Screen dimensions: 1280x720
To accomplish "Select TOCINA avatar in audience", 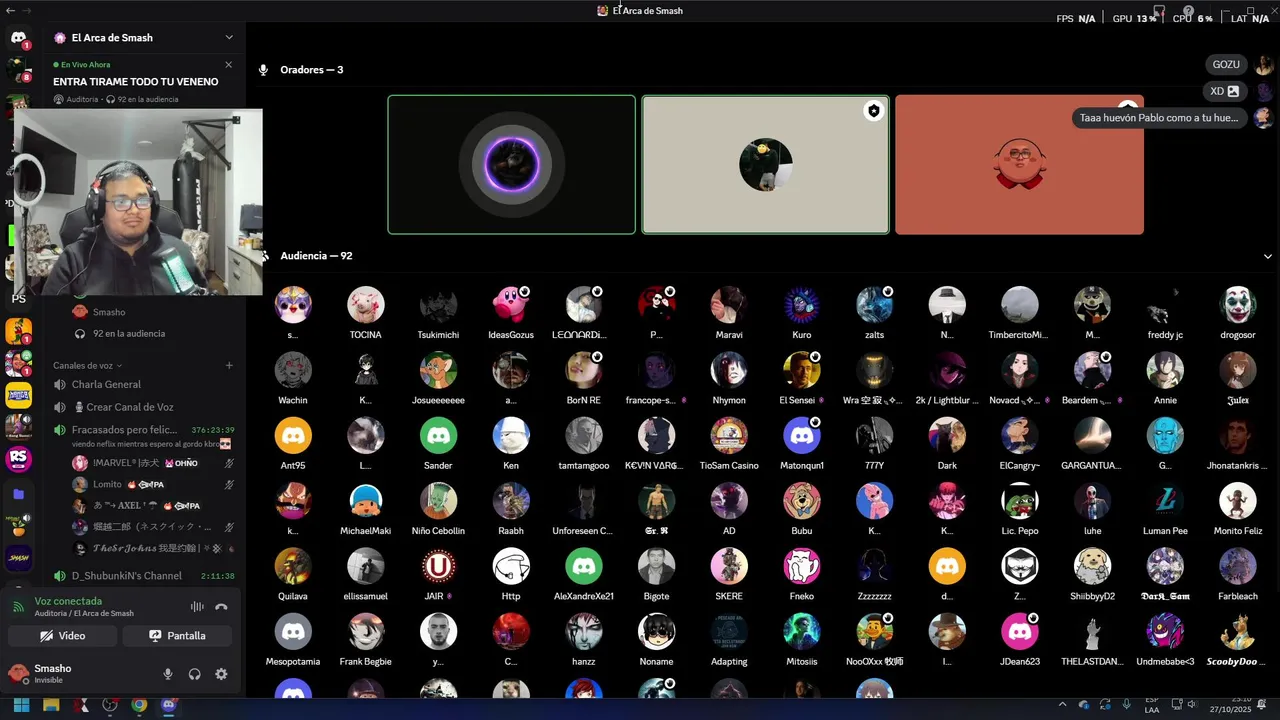I will coord(365,305).
